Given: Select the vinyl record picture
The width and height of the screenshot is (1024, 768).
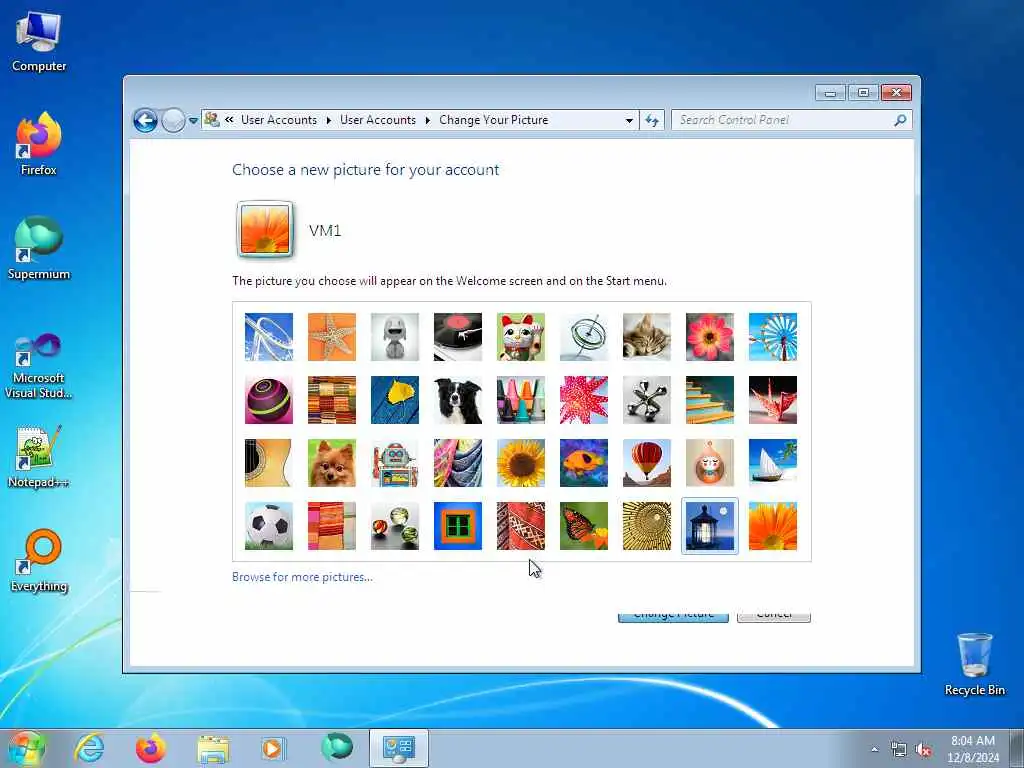Looking at the screenshot, I should point(458,337).
